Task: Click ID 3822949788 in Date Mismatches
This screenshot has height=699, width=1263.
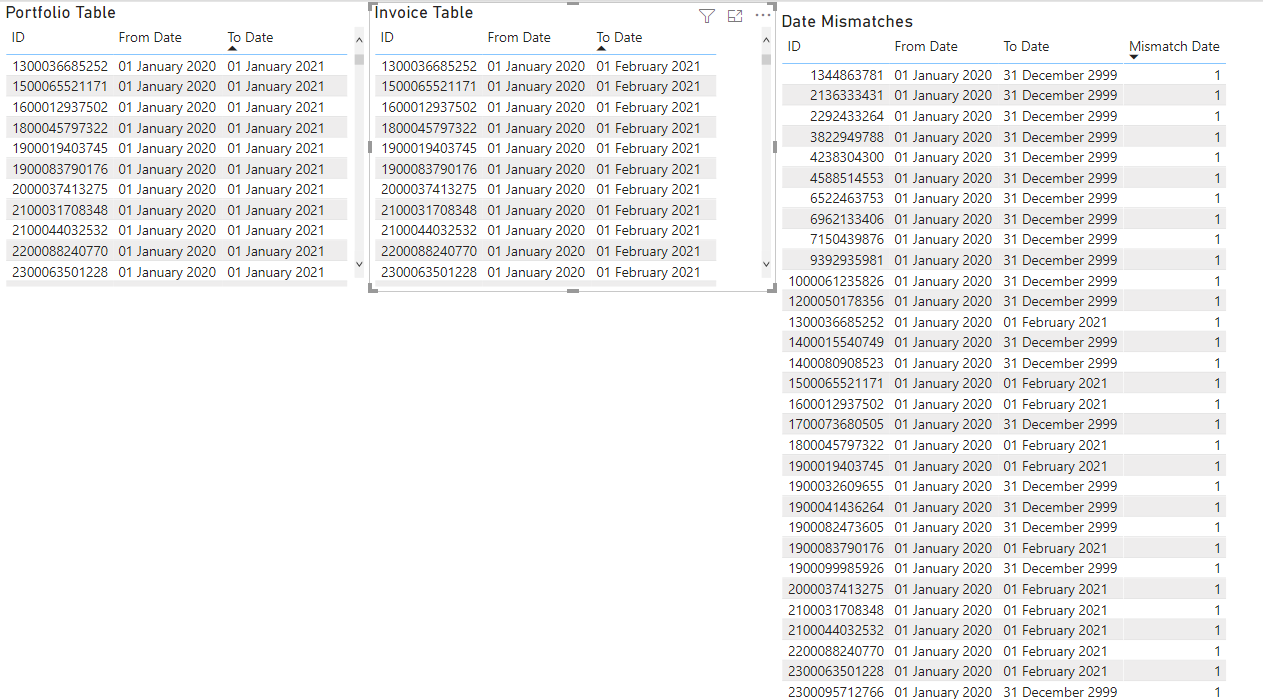Action: pyautogui.click(x=847, y=137)
